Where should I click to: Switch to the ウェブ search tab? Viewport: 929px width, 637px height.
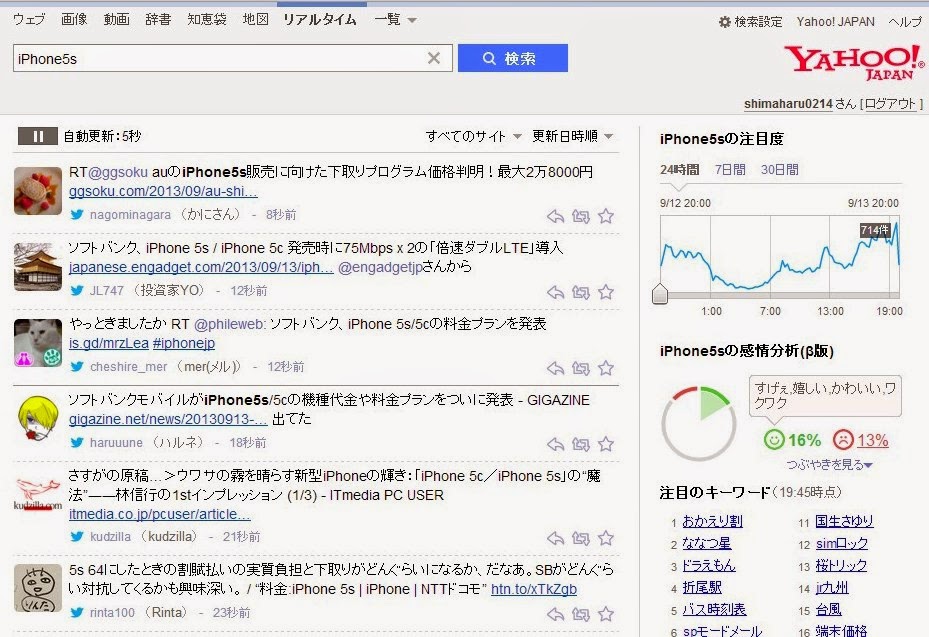click(x=29, y=20)
